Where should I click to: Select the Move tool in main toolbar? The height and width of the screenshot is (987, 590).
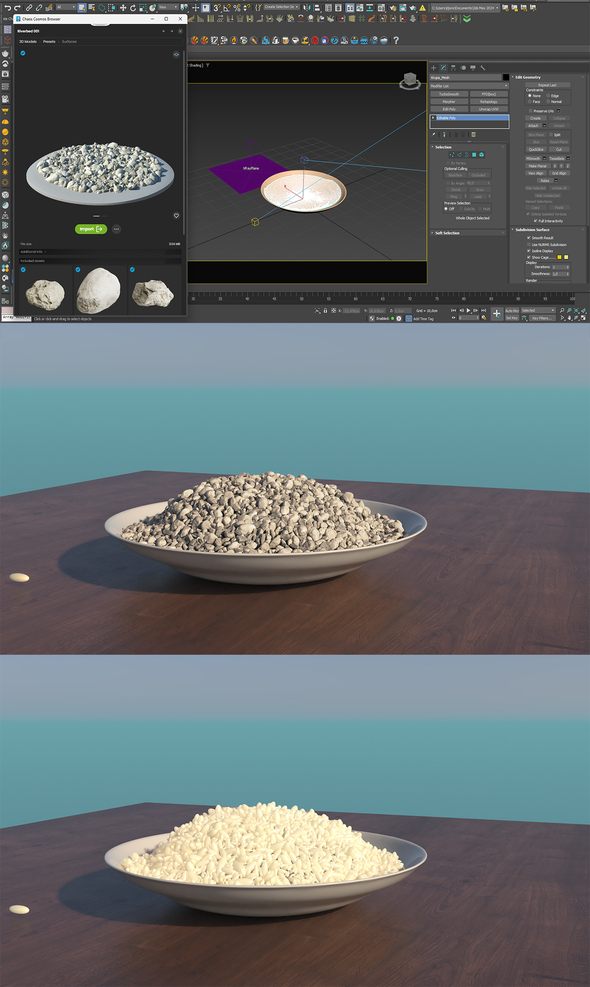[x=123, y=8]
